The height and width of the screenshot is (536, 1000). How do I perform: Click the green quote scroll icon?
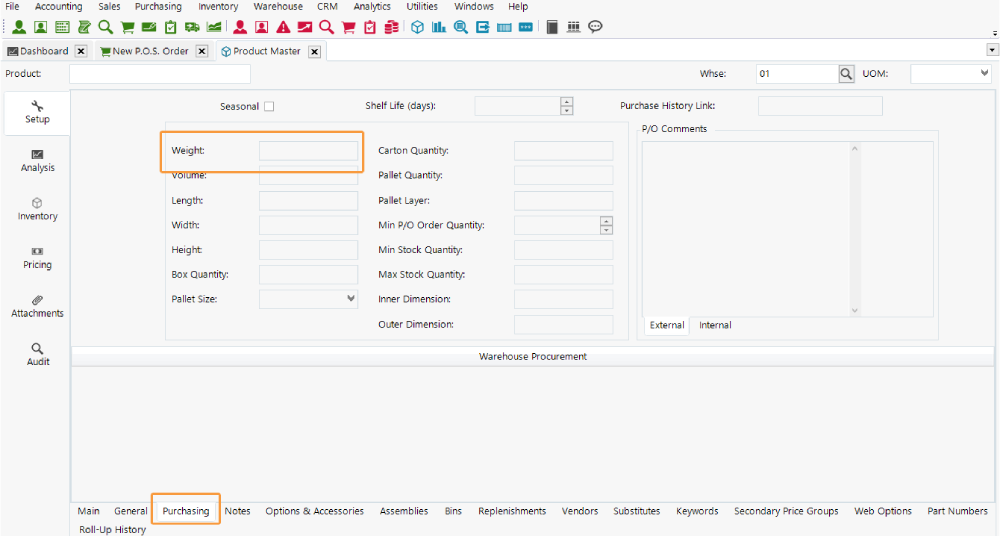point(84,27)
